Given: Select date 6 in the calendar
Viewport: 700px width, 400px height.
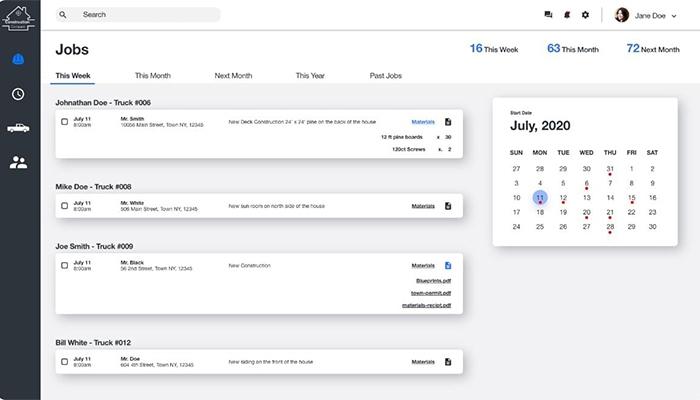Looking at the screenshot, I should coord(587,183).
